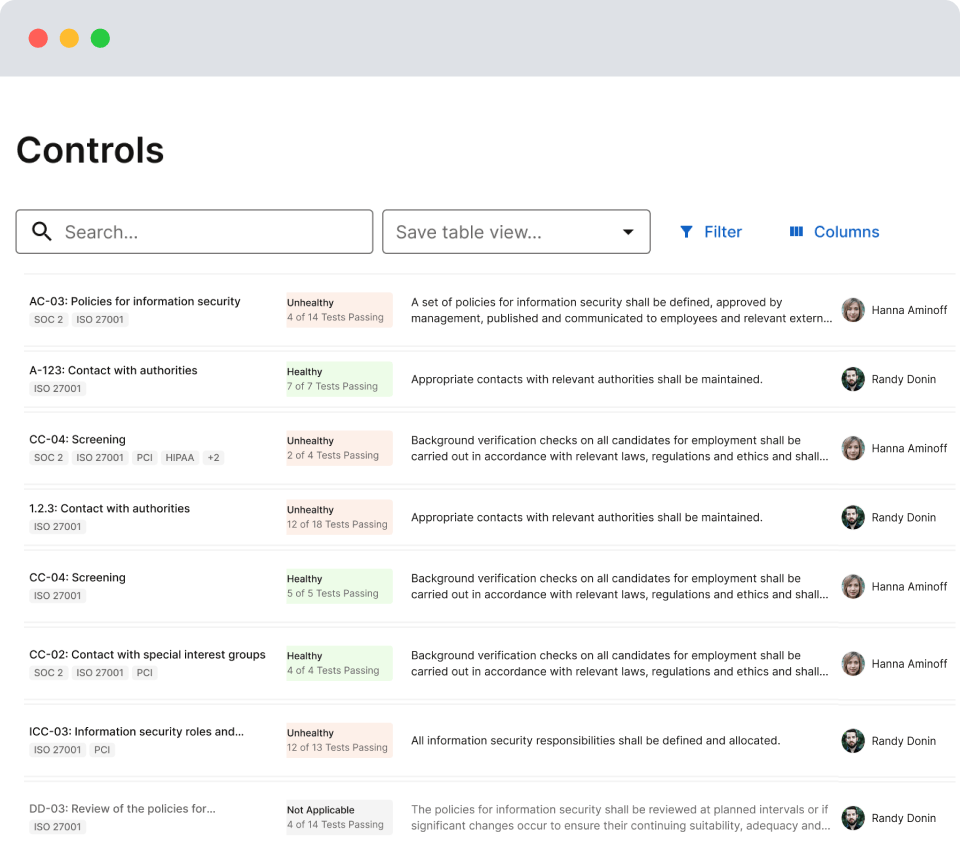Click Randy Donin name in A-123 row

click(x=904, y=380)
